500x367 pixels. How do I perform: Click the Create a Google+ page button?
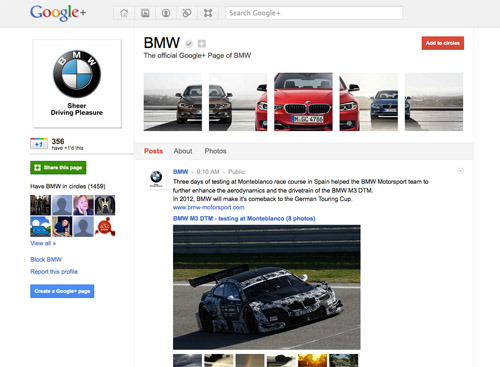62,291
